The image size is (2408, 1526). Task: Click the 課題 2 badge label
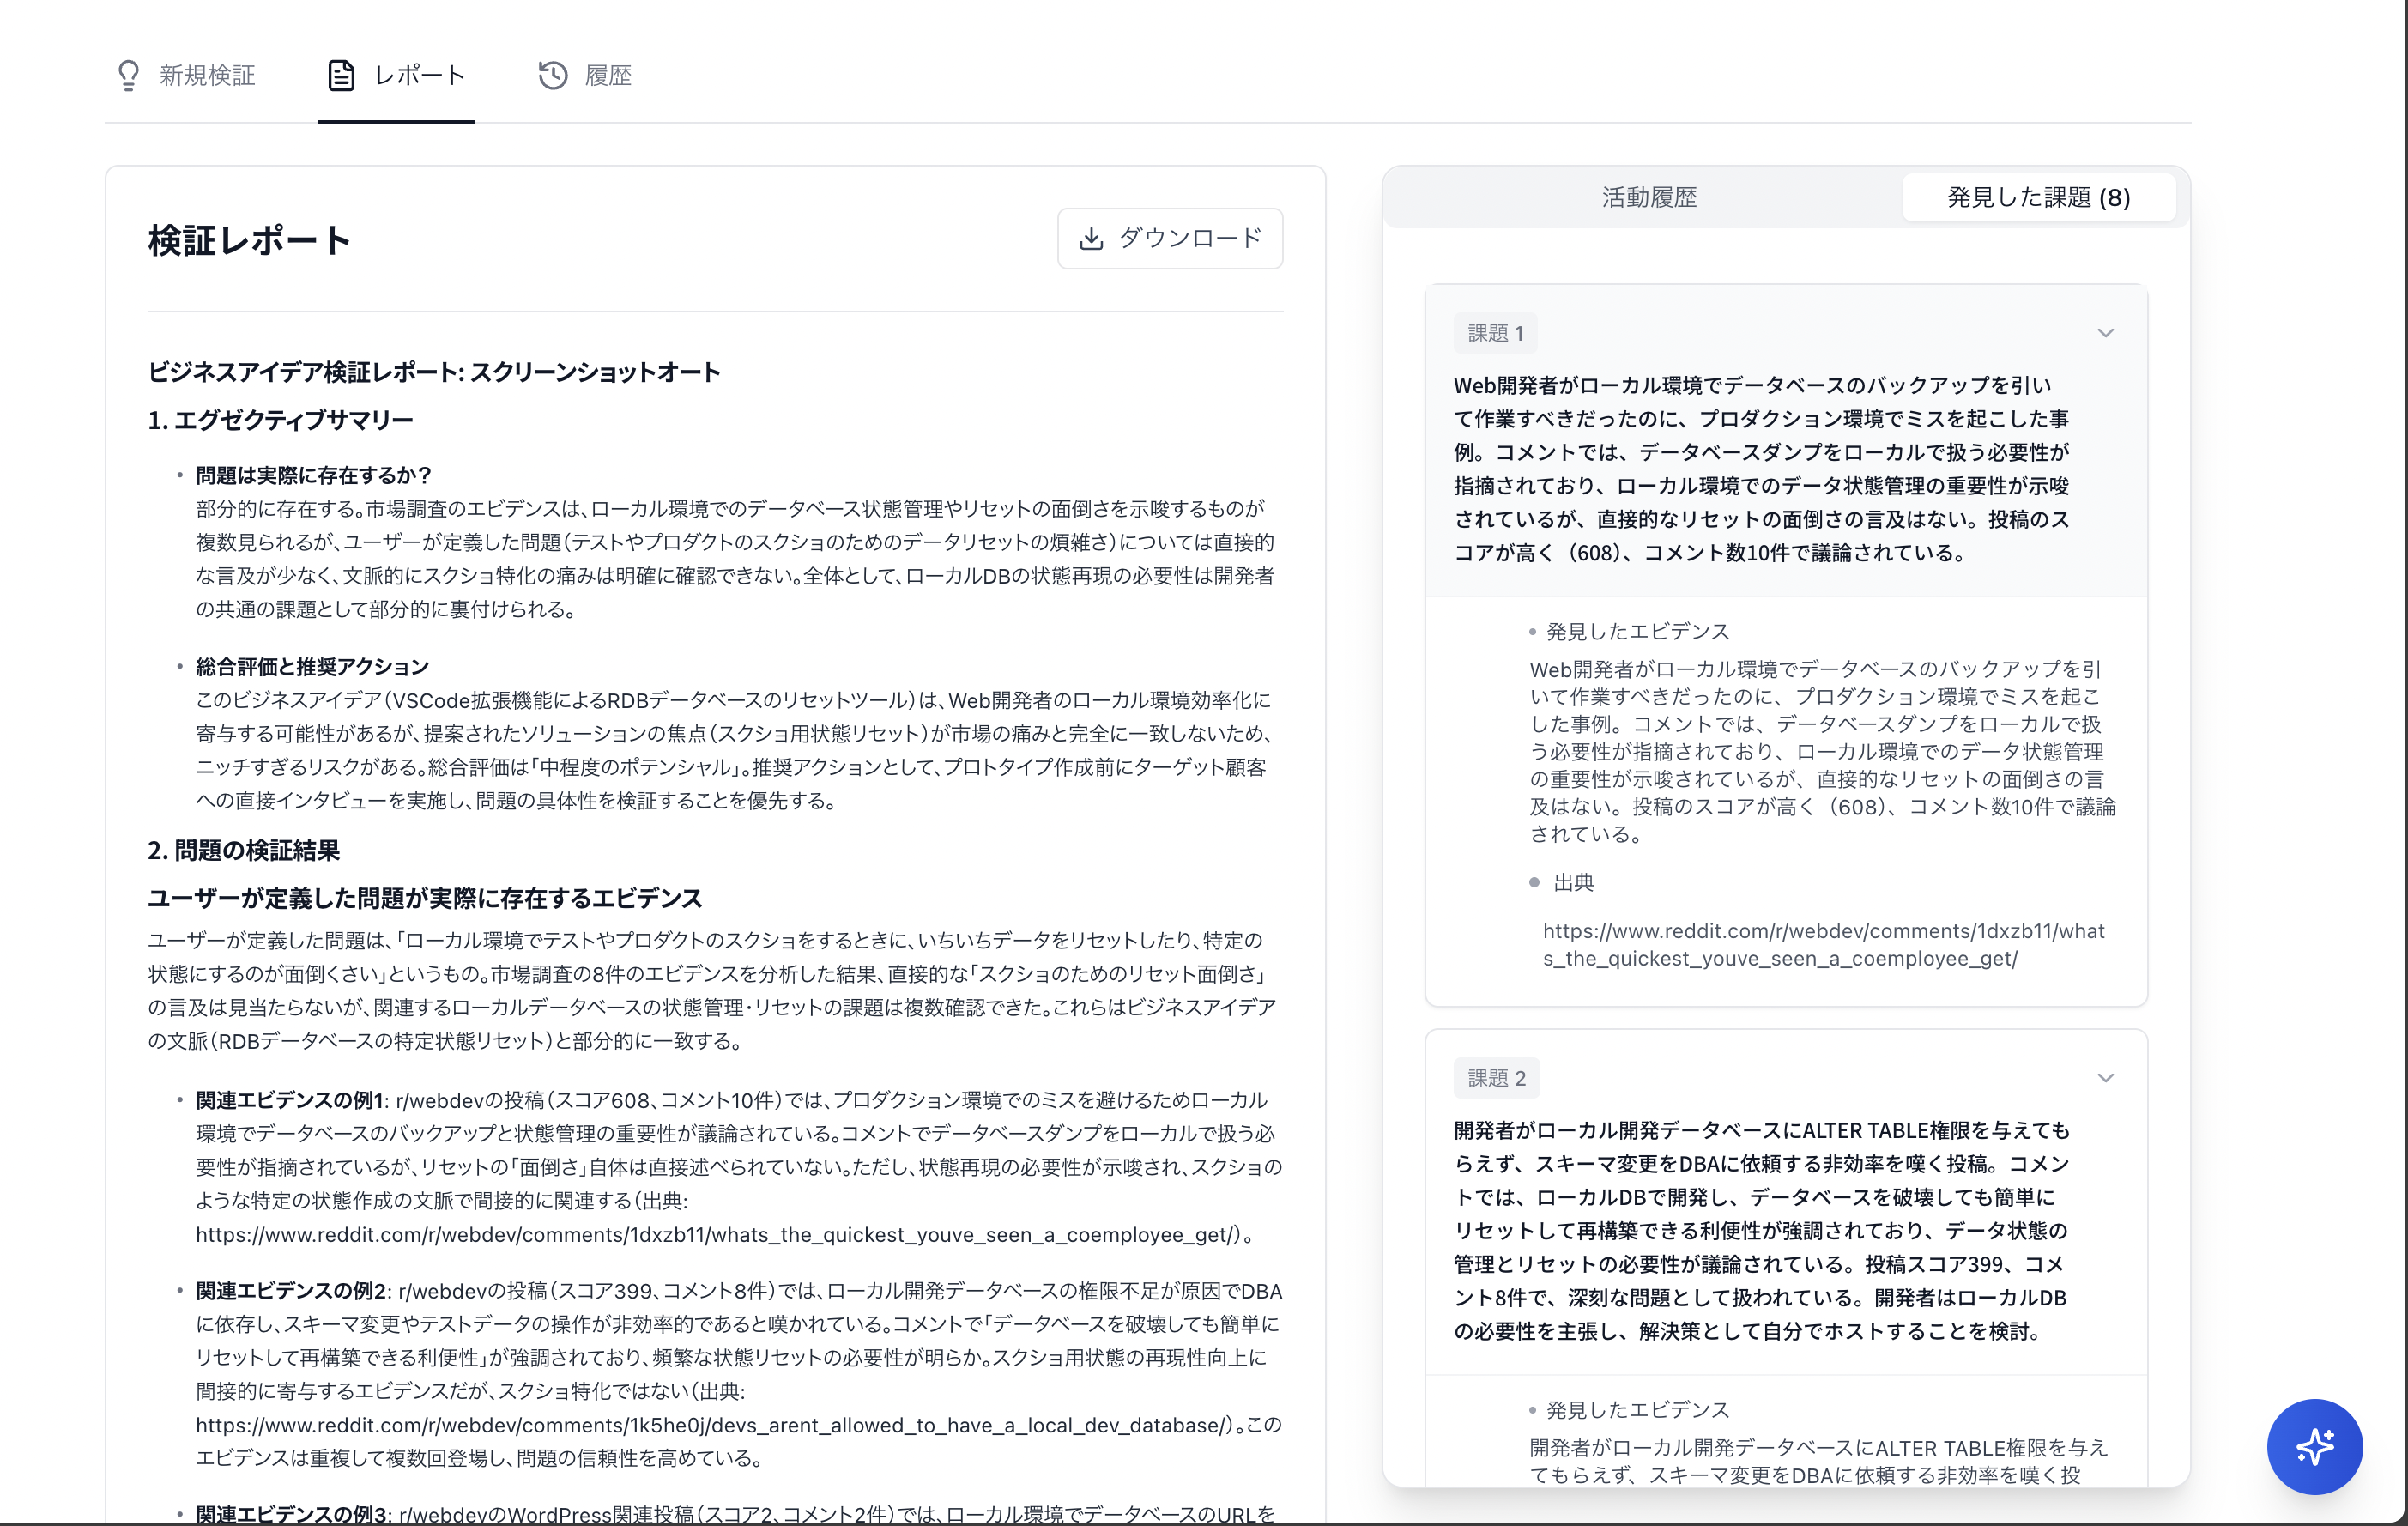[1496, 1078]
